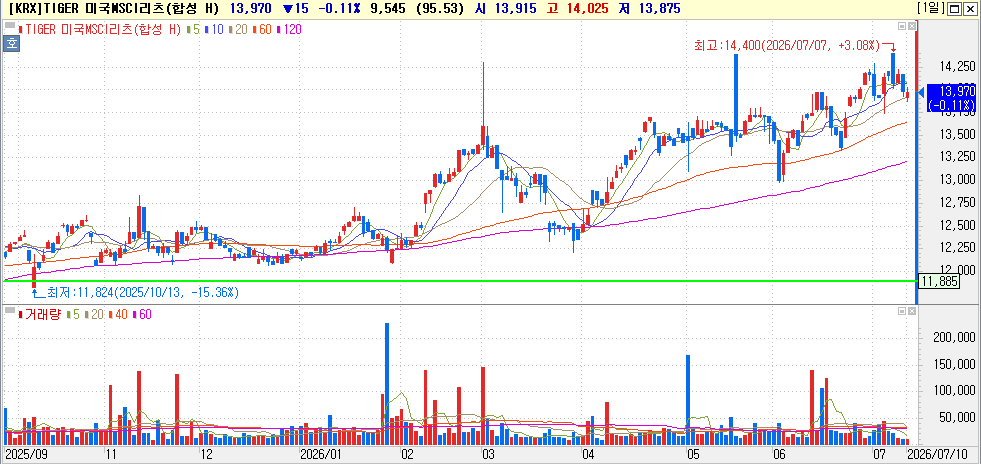
Task: Toggle the 10-day moving average legend
Action: click(x=215, y=29)
